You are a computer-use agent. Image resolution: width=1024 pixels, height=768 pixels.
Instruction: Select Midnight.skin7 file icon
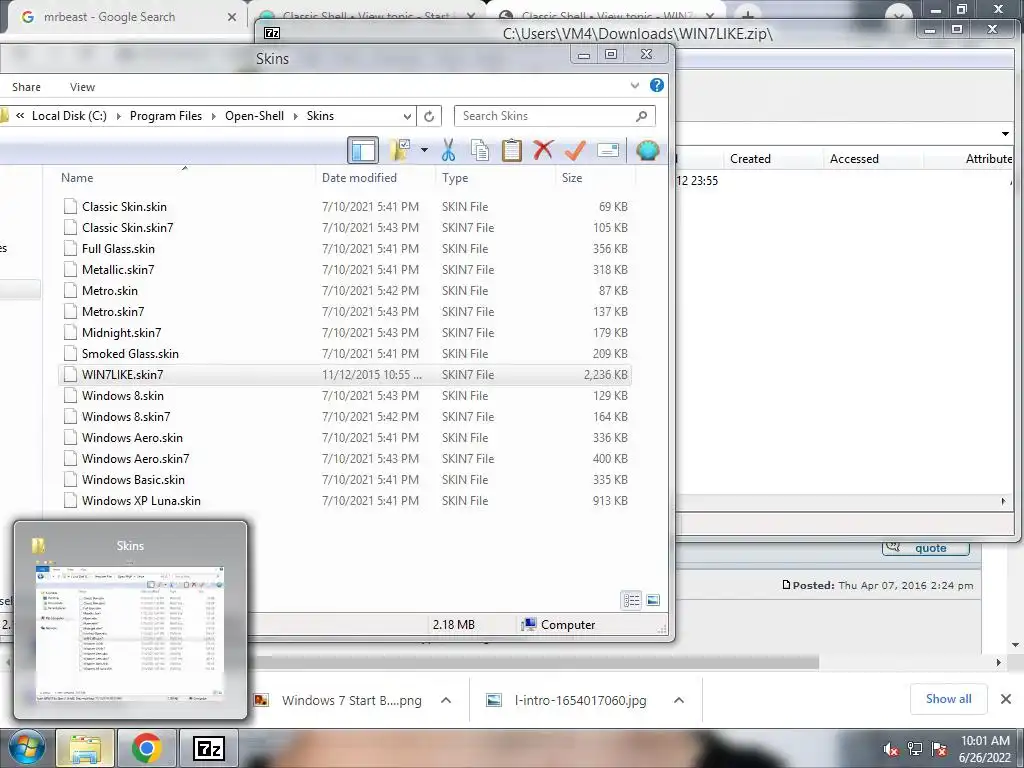70,332
